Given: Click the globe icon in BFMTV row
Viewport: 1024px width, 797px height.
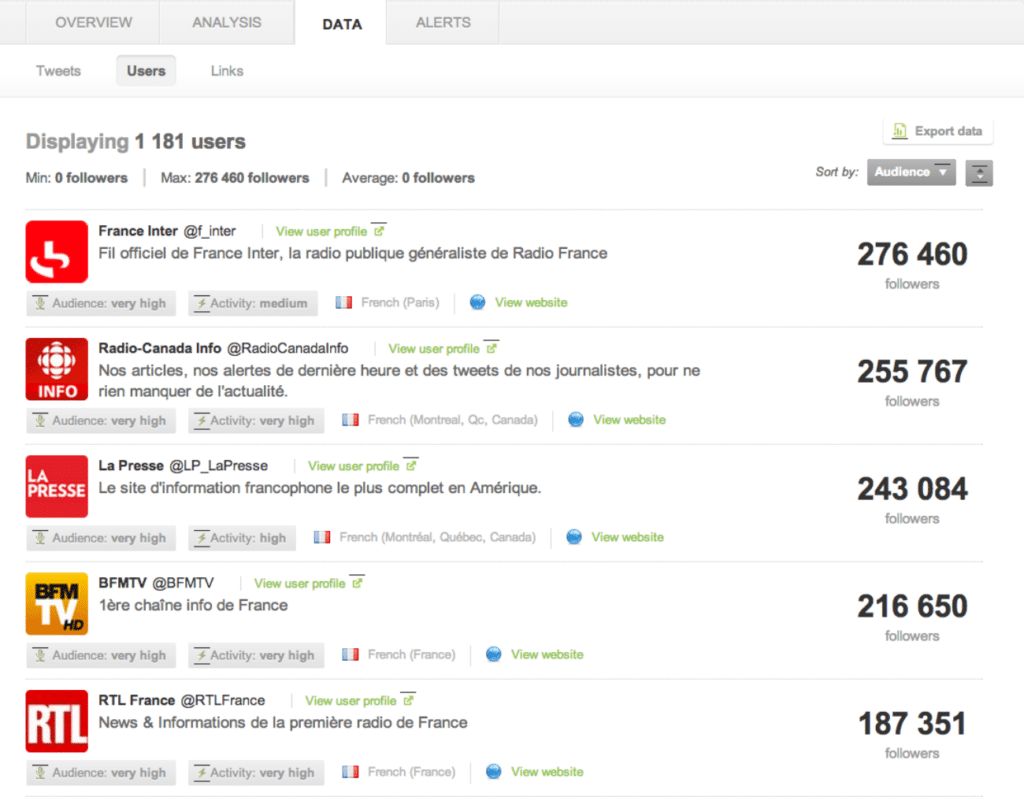Looking at the screenshot, I should (494, 654).
